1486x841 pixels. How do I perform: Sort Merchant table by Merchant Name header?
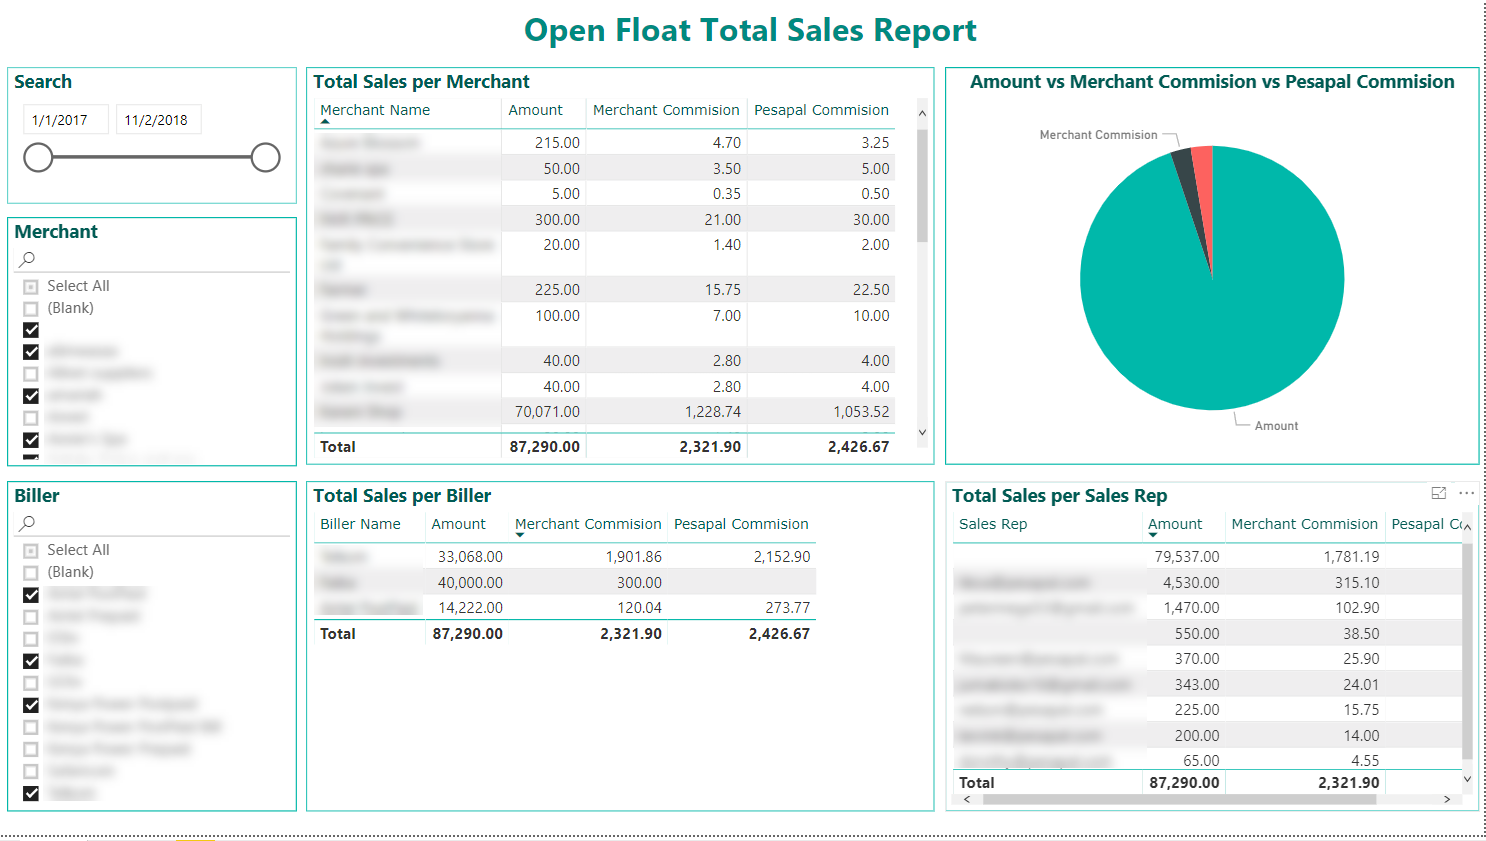[x=375, y=110]
